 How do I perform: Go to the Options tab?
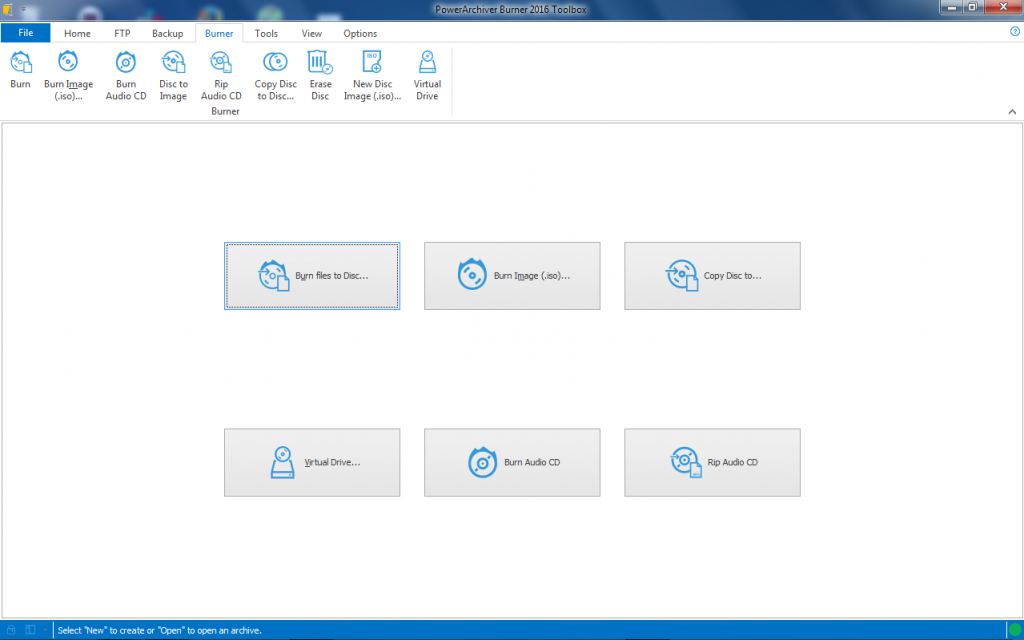point(360,33)
